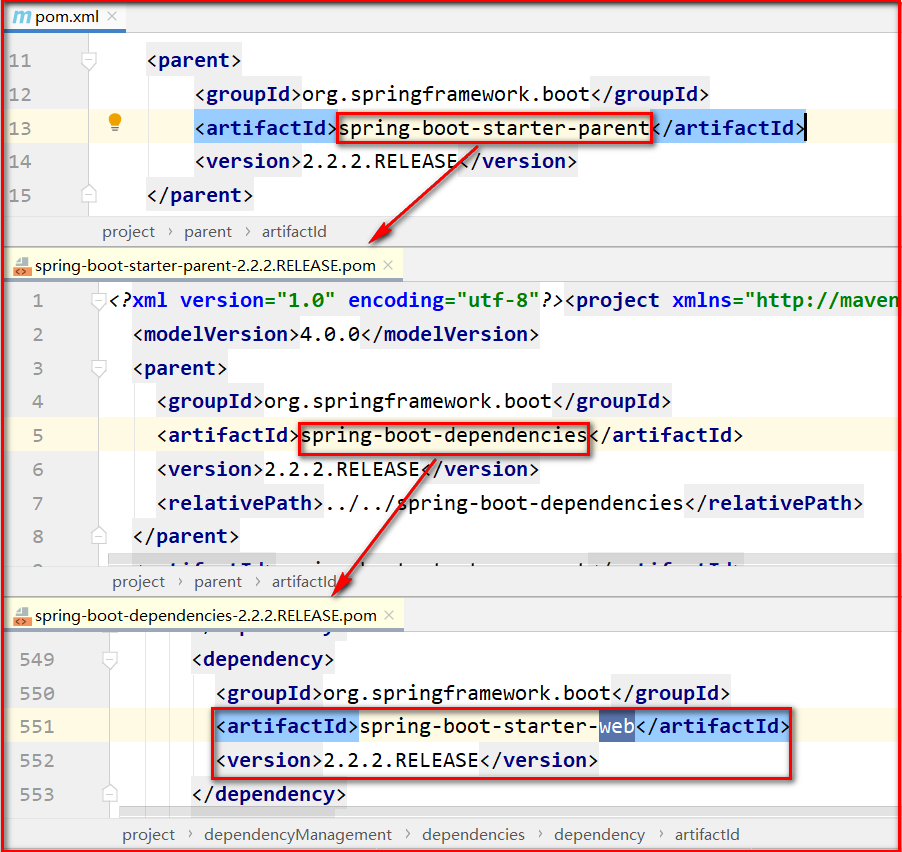
Task: Click horizontal scrollbar in dependencies pom editor
Action: (508, 811)
